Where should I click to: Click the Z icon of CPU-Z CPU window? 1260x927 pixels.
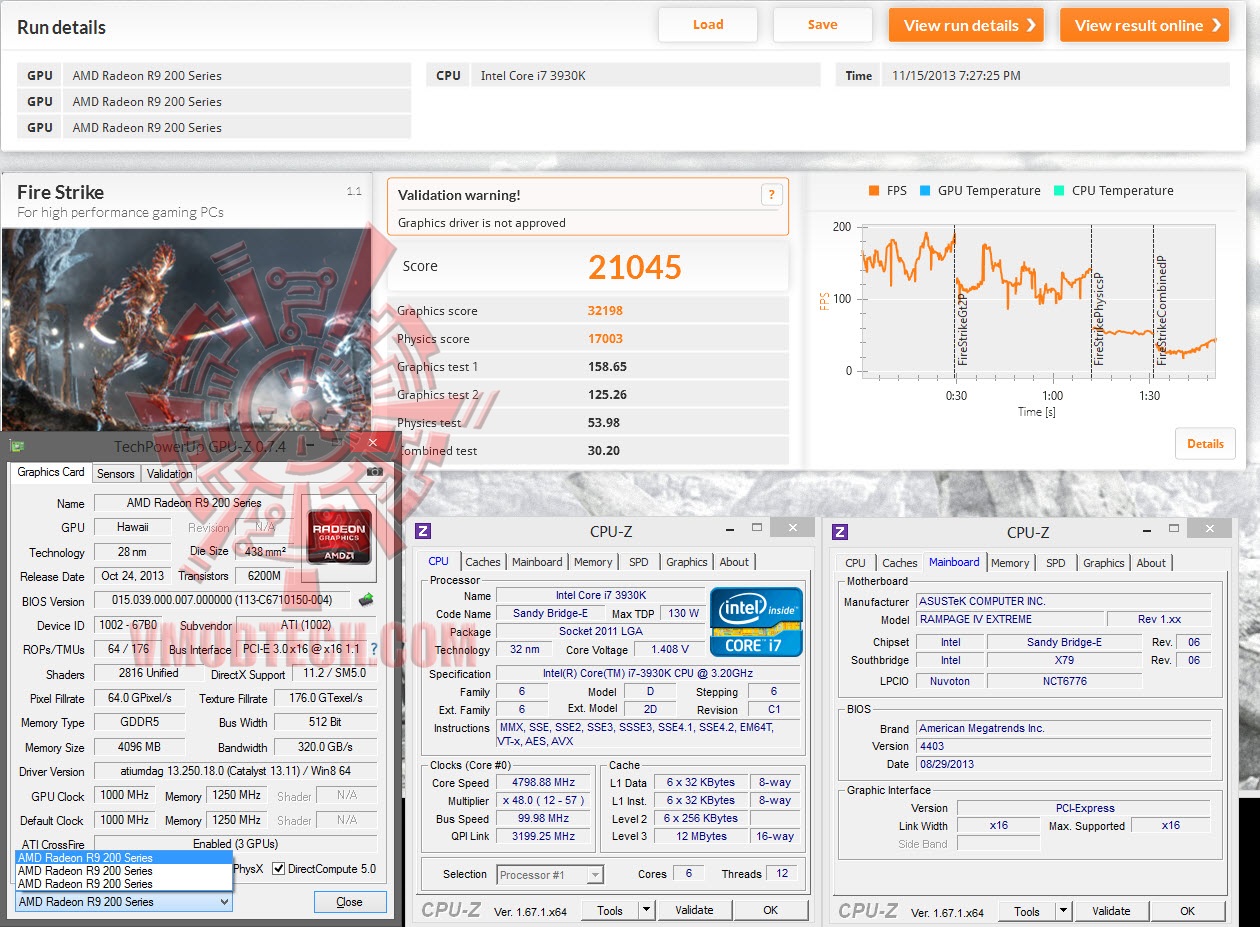(423, 531)
